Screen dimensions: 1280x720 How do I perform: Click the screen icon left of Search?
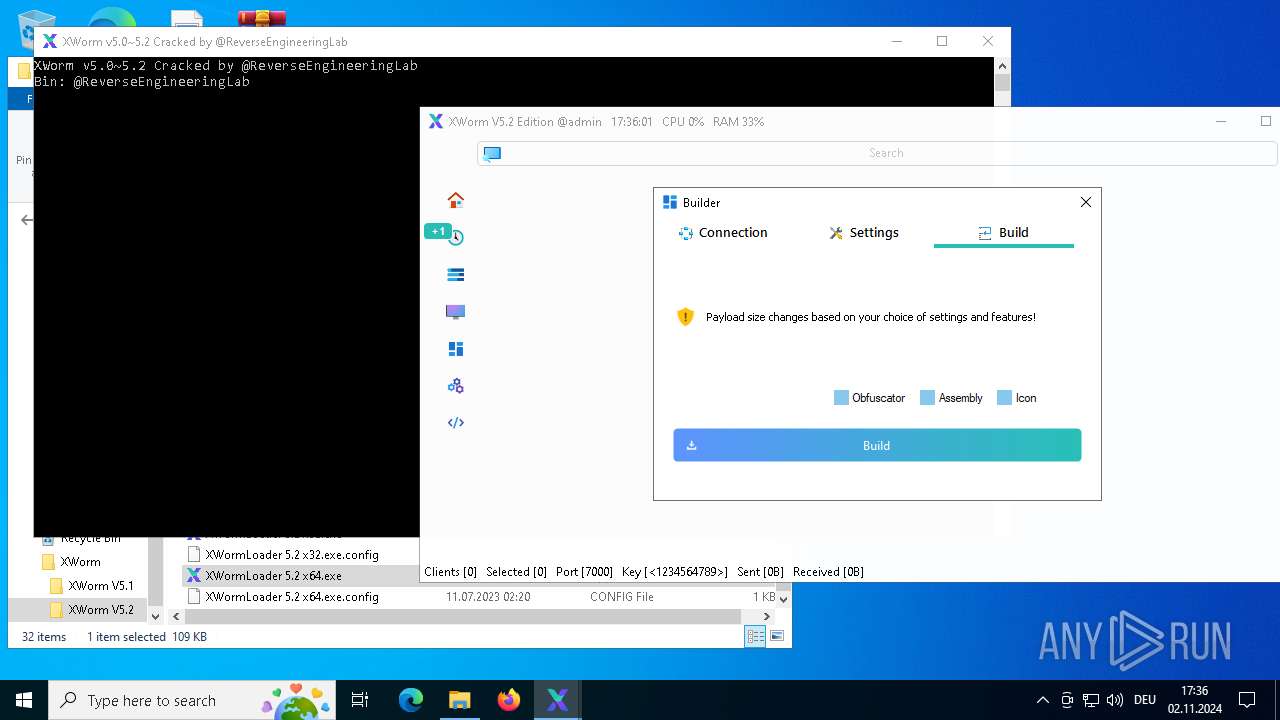pyautogui.click(x=492, y=153)
